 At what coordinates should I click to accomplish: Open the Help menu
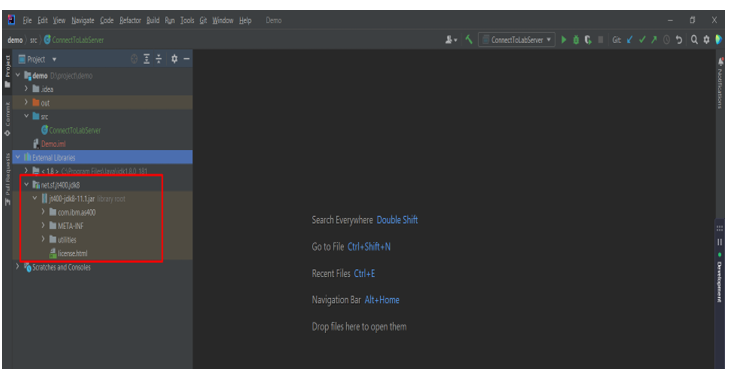coord(245,20)
